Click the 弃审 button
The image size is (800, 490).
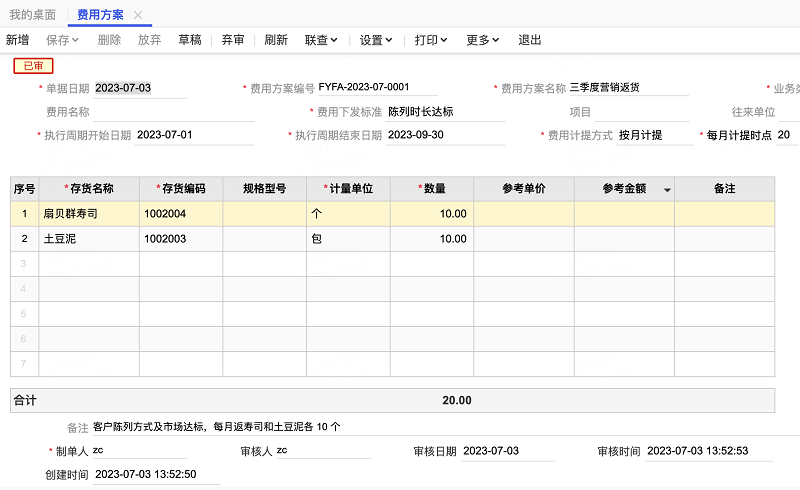click(x=232, y=40)
